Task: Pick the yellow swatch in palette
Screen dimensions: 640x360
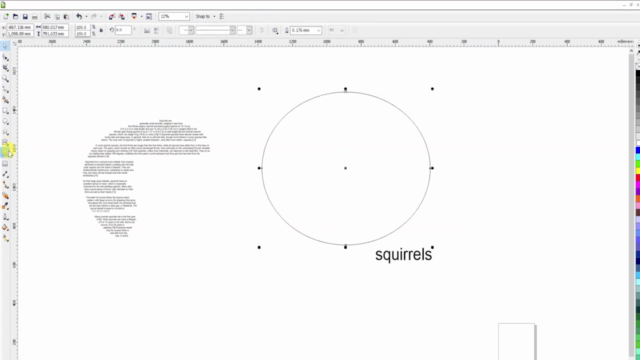Action: 638,171
